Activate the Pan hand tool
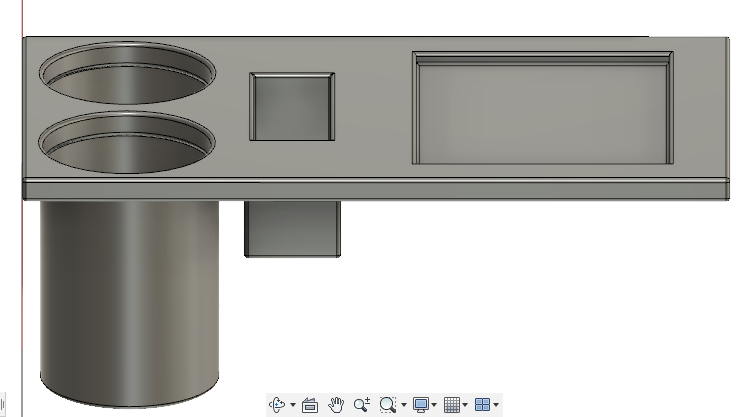739x417 pixels. (x=336, y=405)
